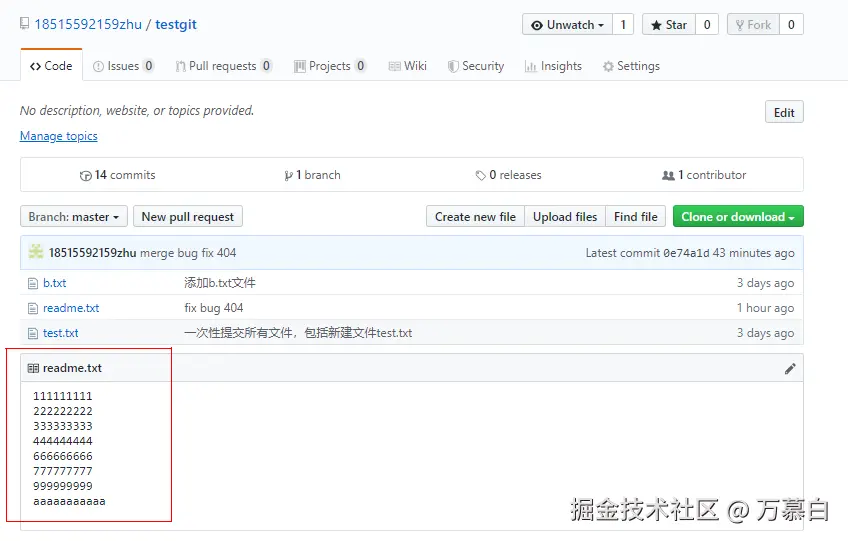Click the file icon next to test.txt
Viewport: 848px width, 541px height.
point(33,333)
